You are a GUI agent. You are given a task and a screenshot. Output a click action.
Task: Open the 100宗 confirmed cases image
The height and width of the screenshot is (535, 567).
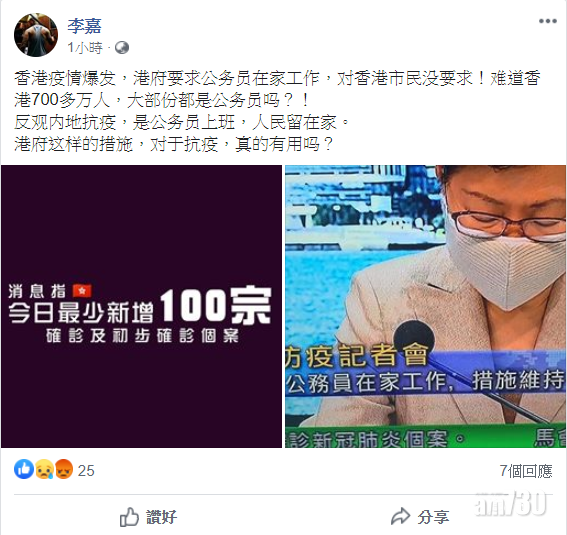[141, 306]
